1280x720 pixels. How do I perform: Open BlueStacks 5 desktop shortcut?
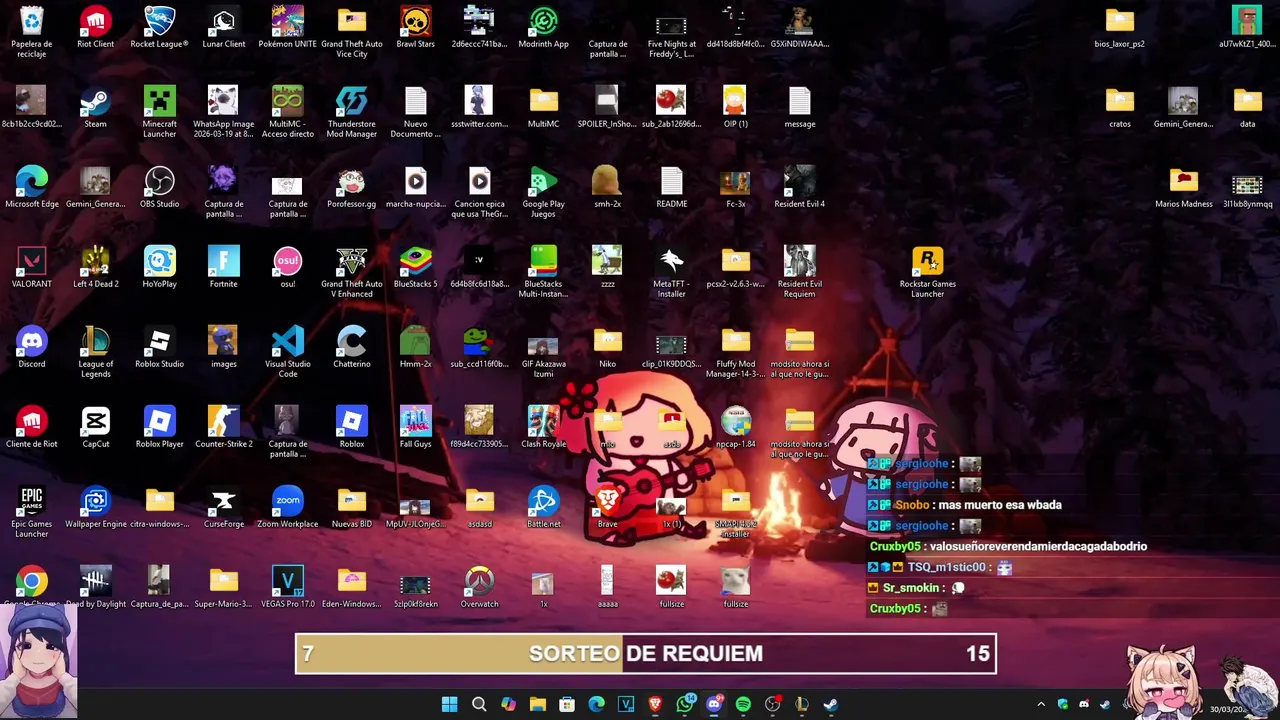(x=415, y=268)
